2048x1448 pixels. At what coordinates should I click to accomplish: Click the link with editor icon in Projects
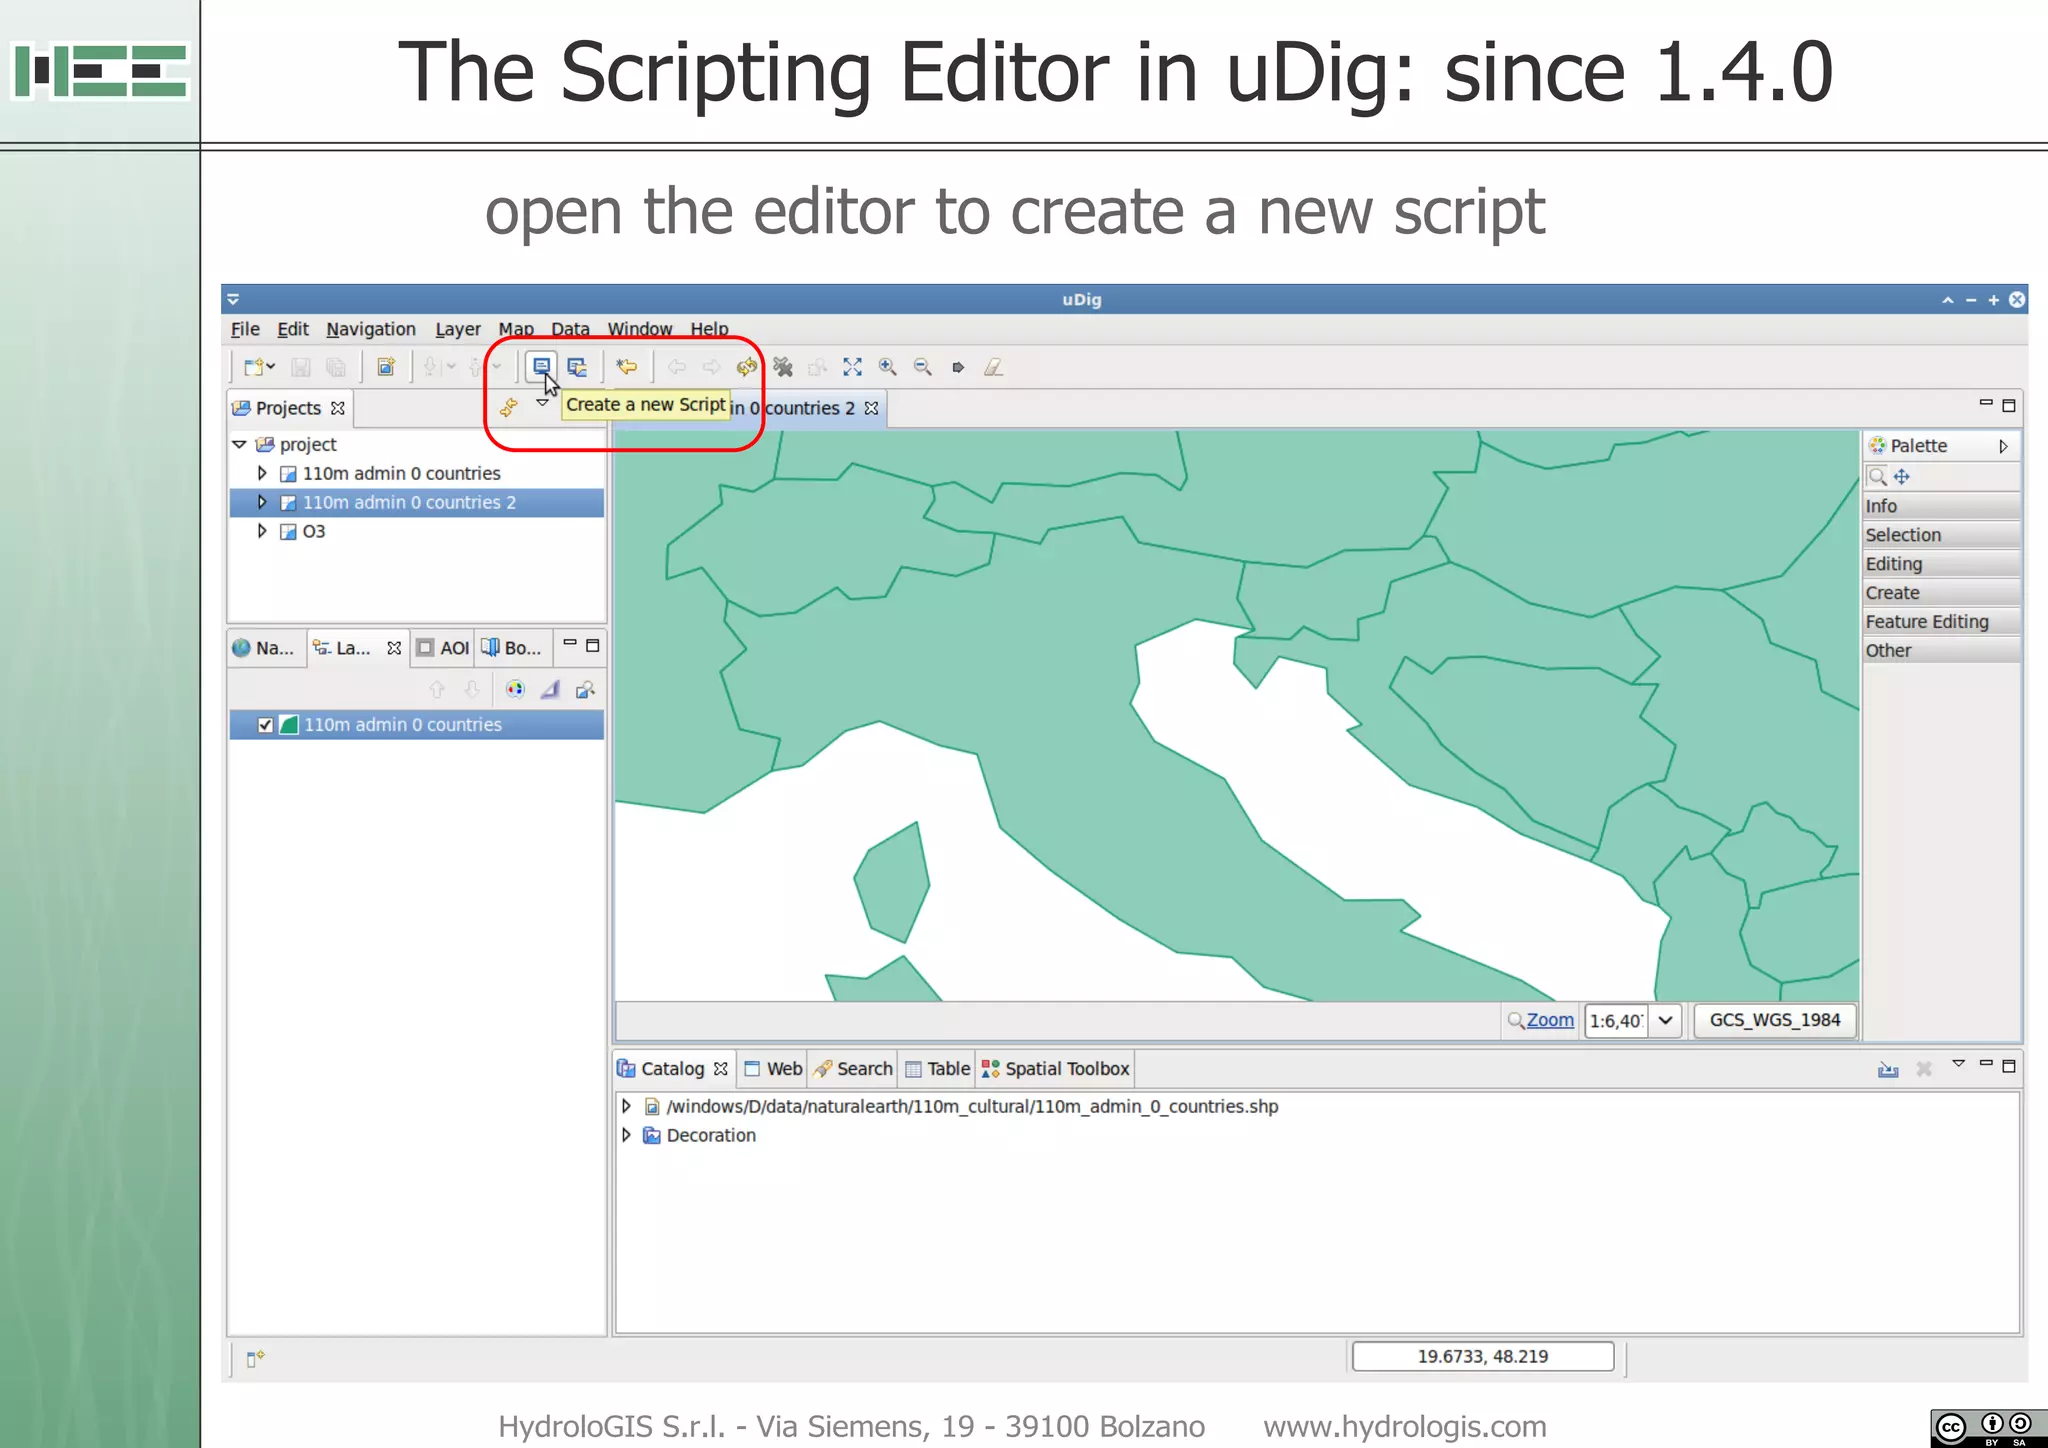tap(509, 407)
